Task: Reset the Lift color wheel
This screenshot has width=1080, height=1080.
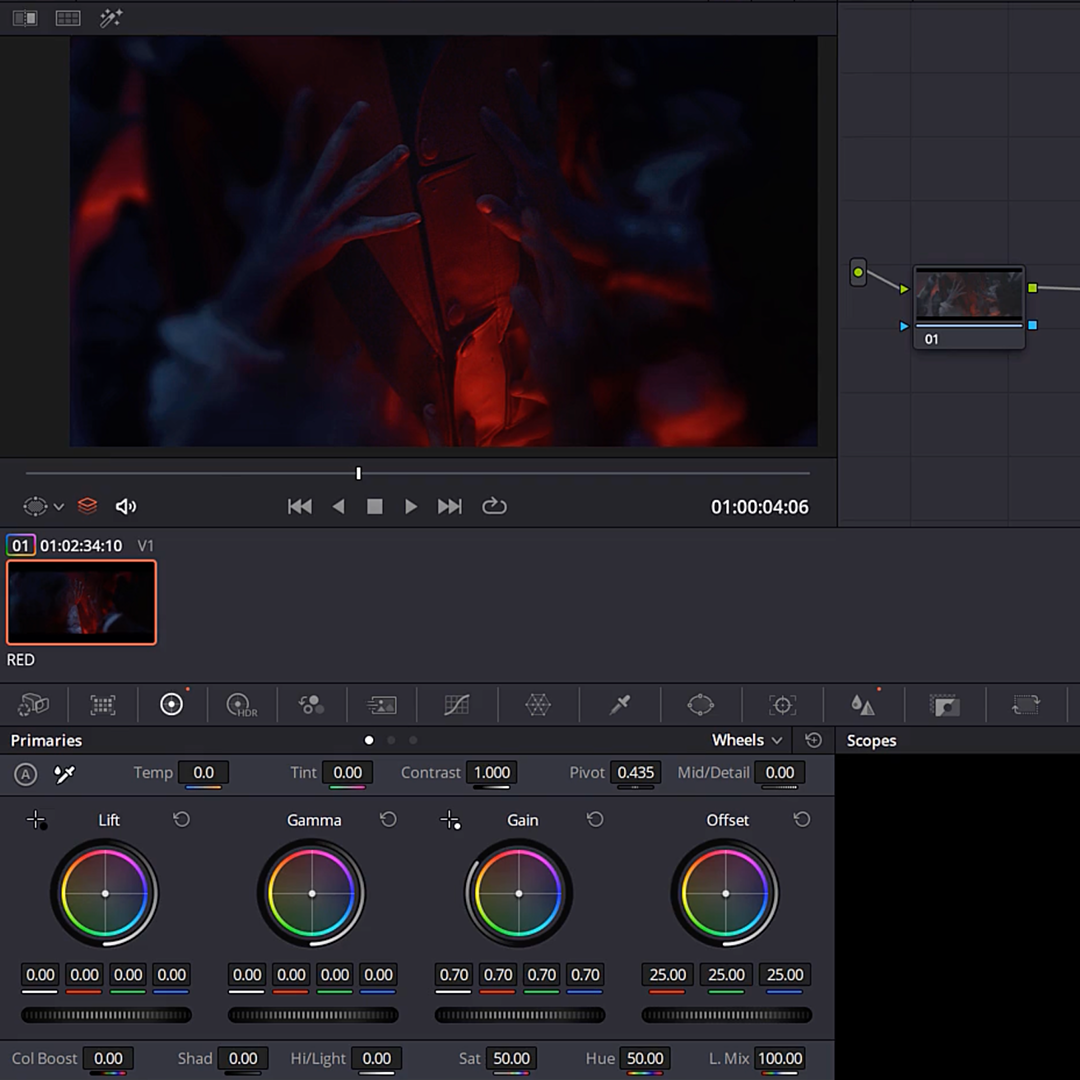Action: click(x=182, y=819)
